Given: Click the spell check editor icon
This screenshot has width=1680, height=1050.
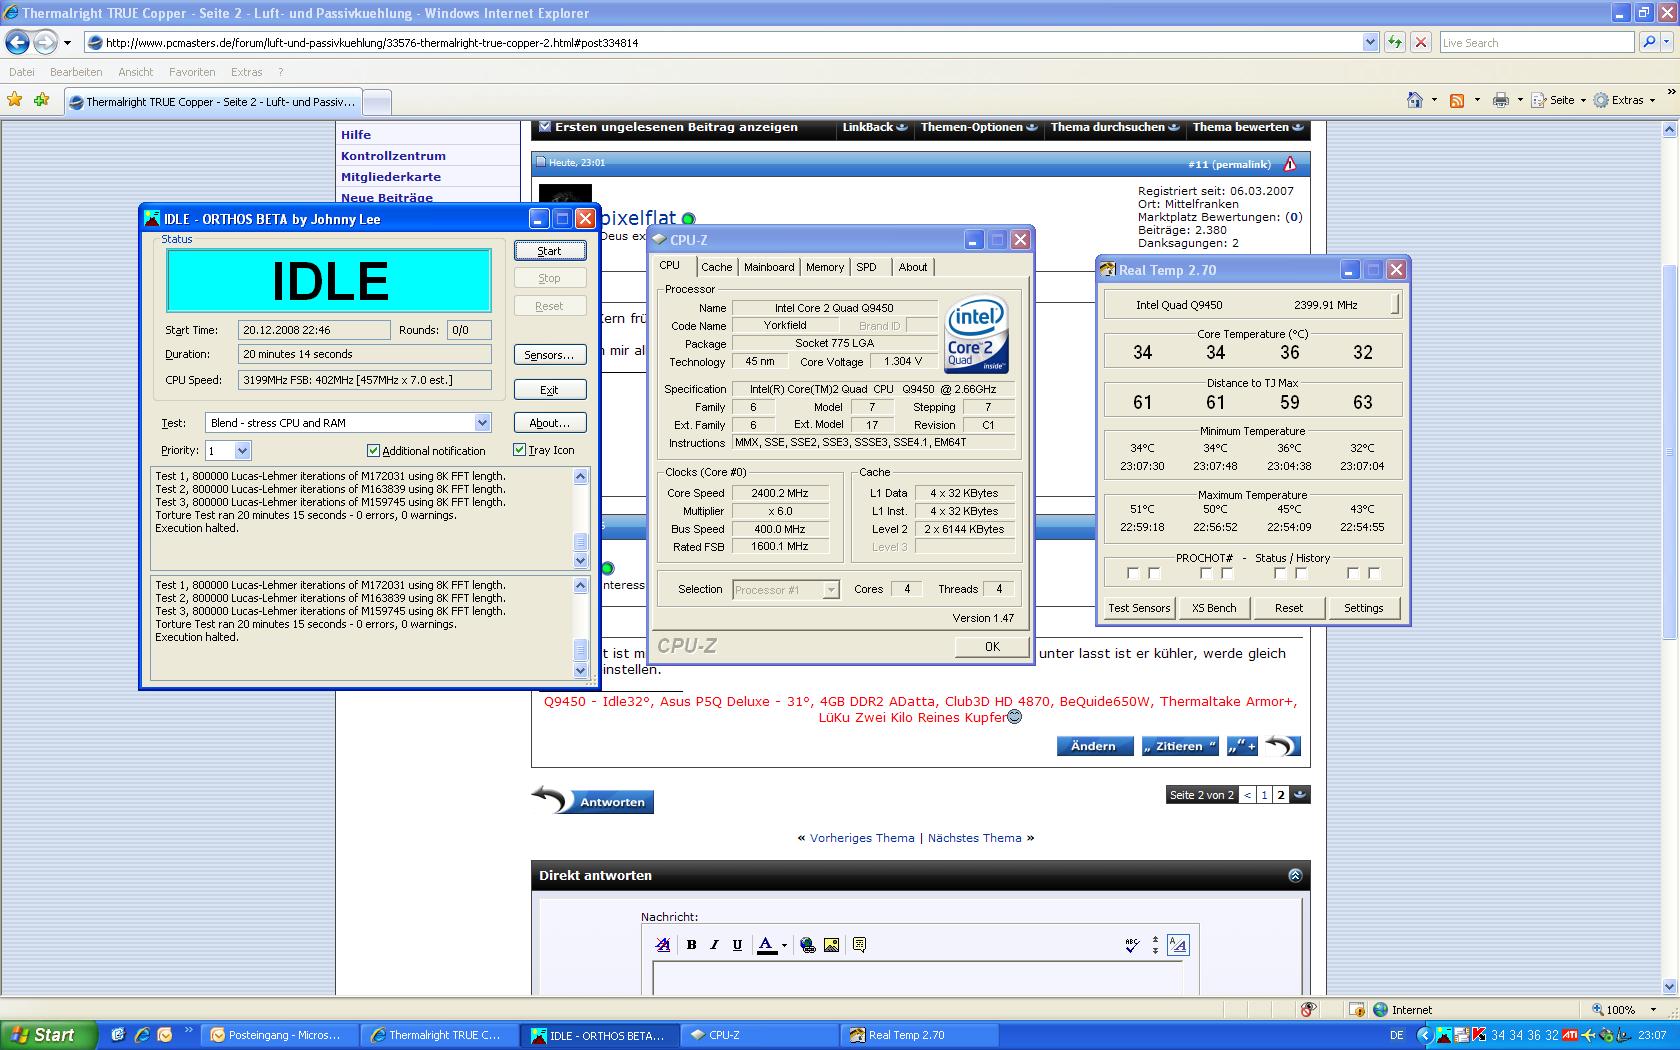Looking at the screenshot, I should [1132, 944].
